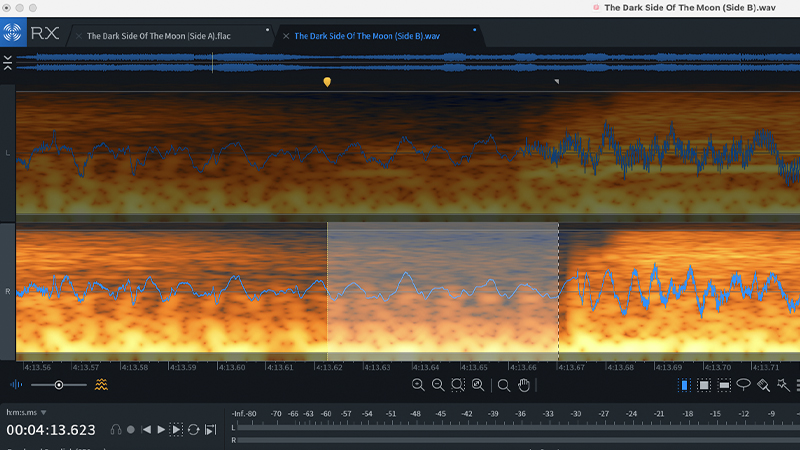Screen dimensions: 800x450
Task: Toggle loop playback
Action: point(193,430)
